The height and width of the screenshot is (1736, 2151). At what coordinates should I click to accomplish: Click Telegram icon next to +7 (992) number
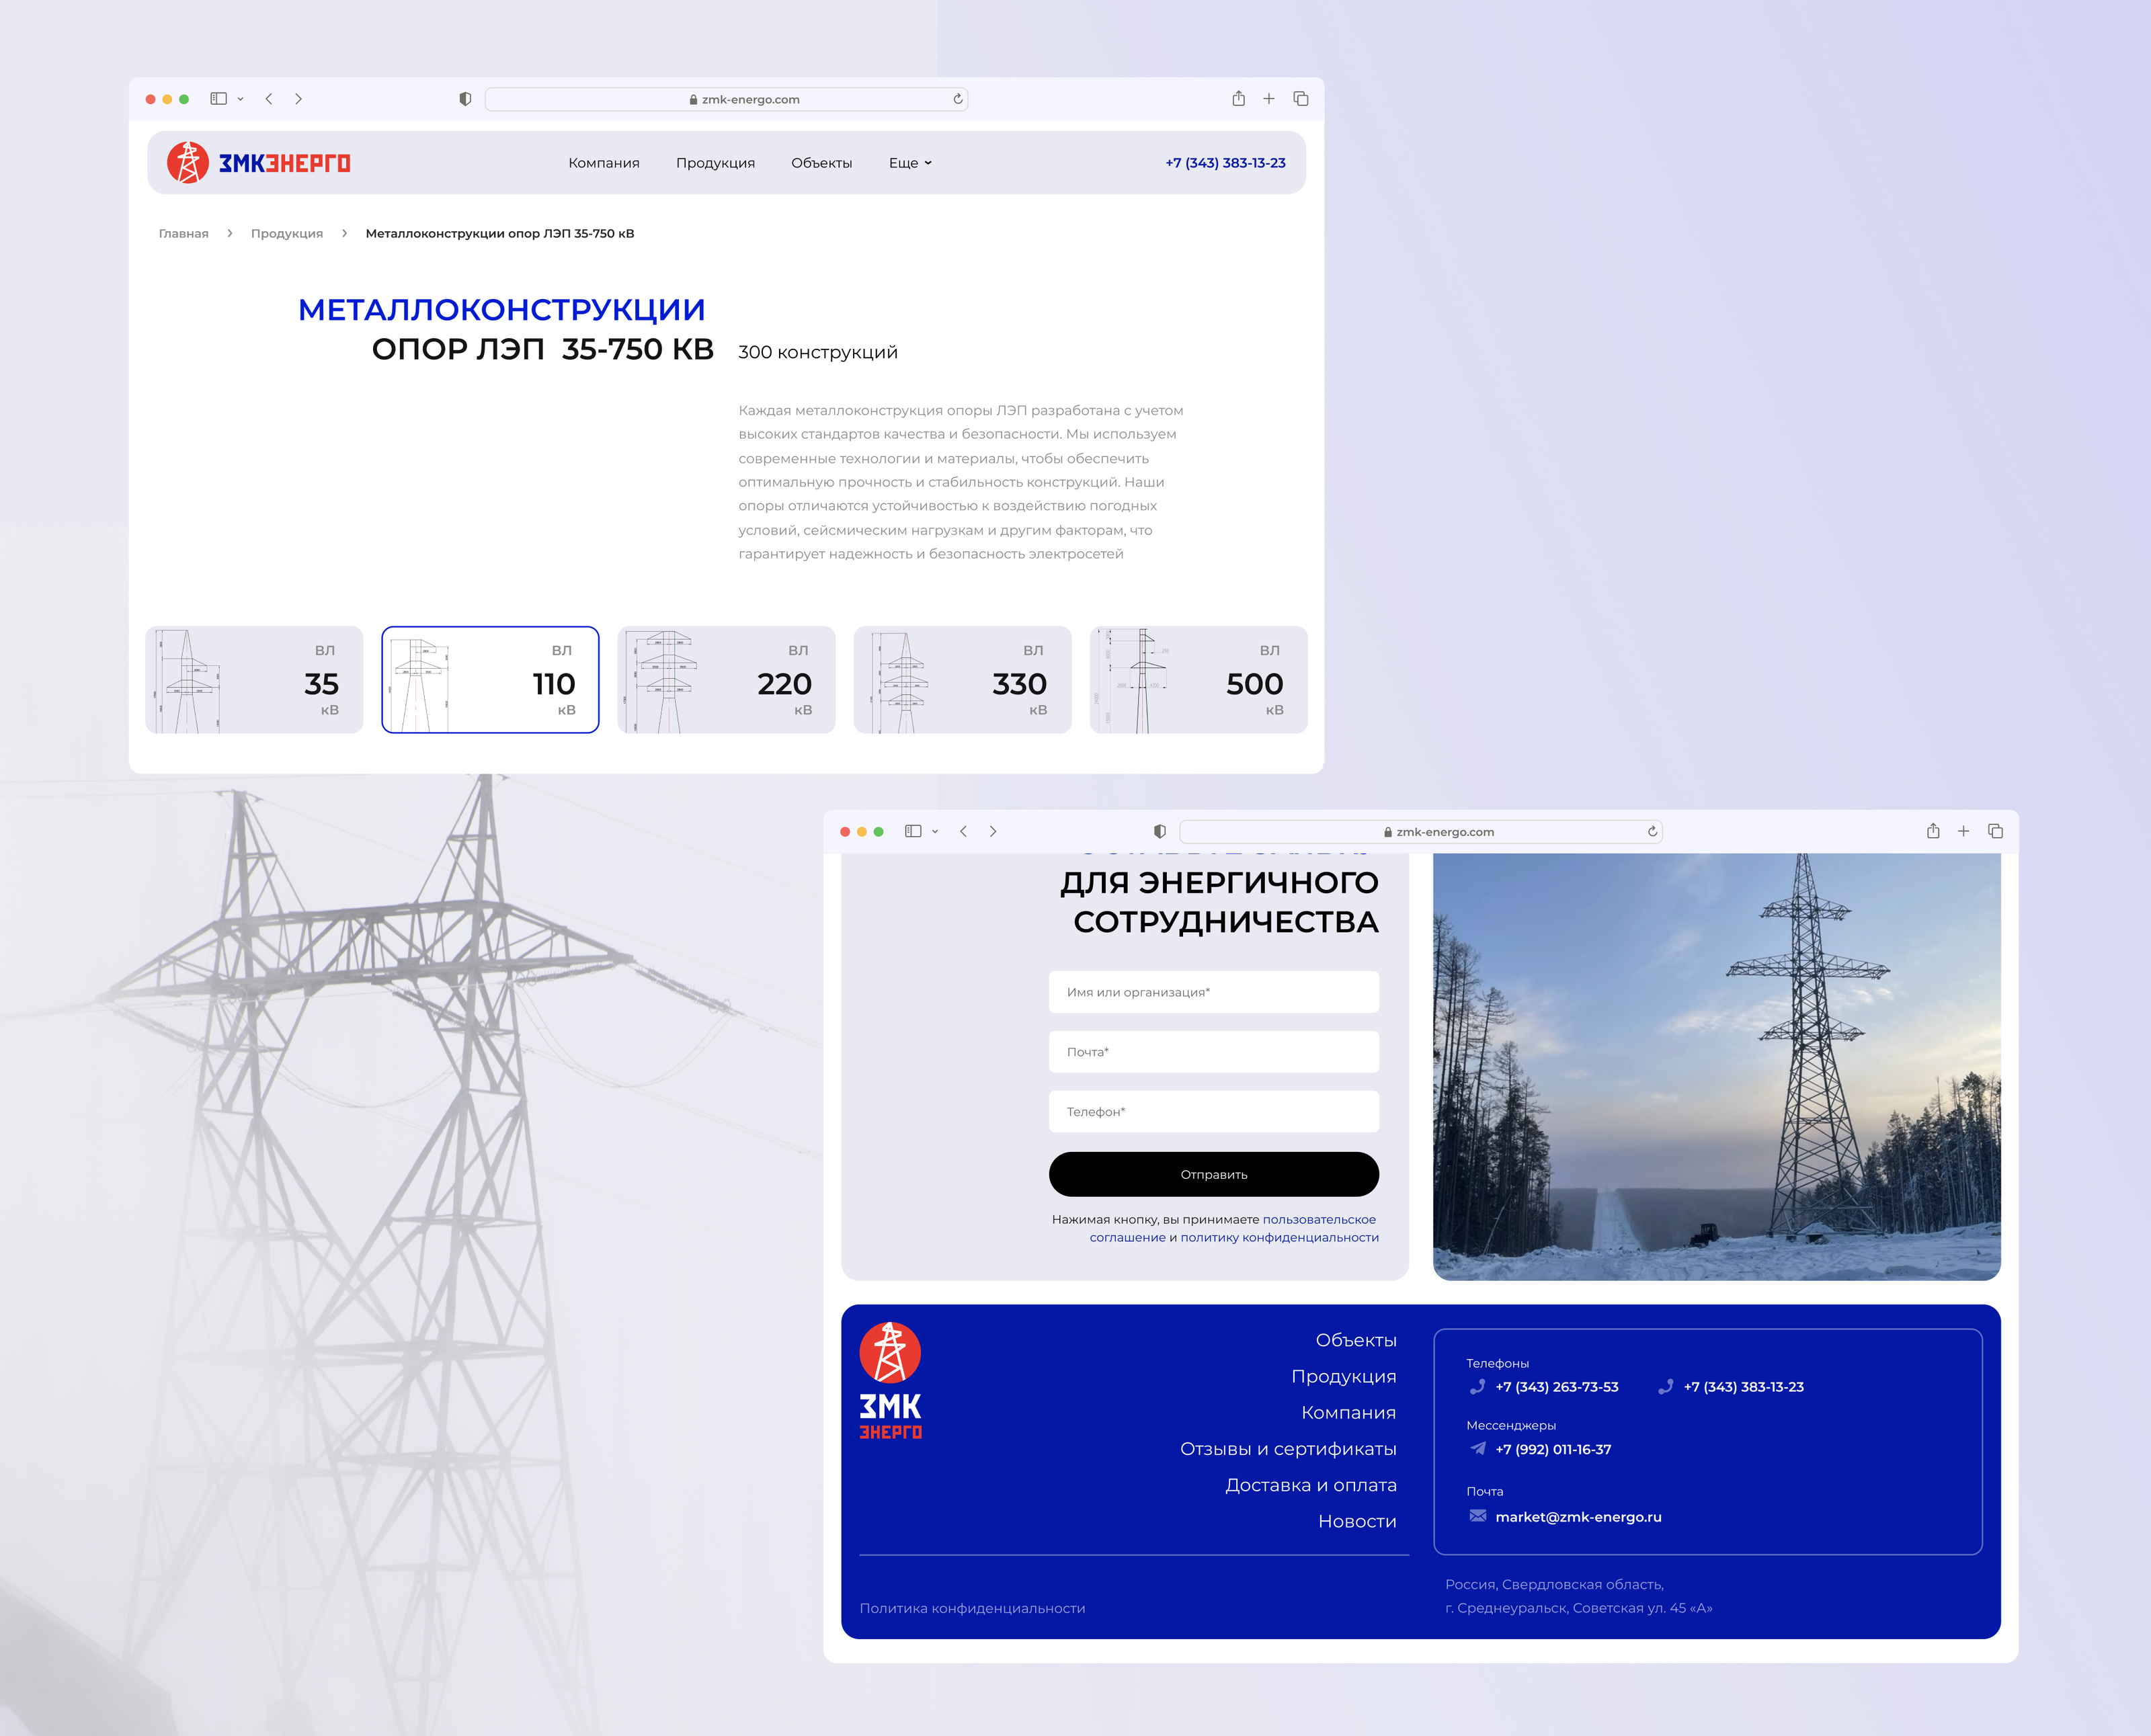click(x=1477, y=1449)
